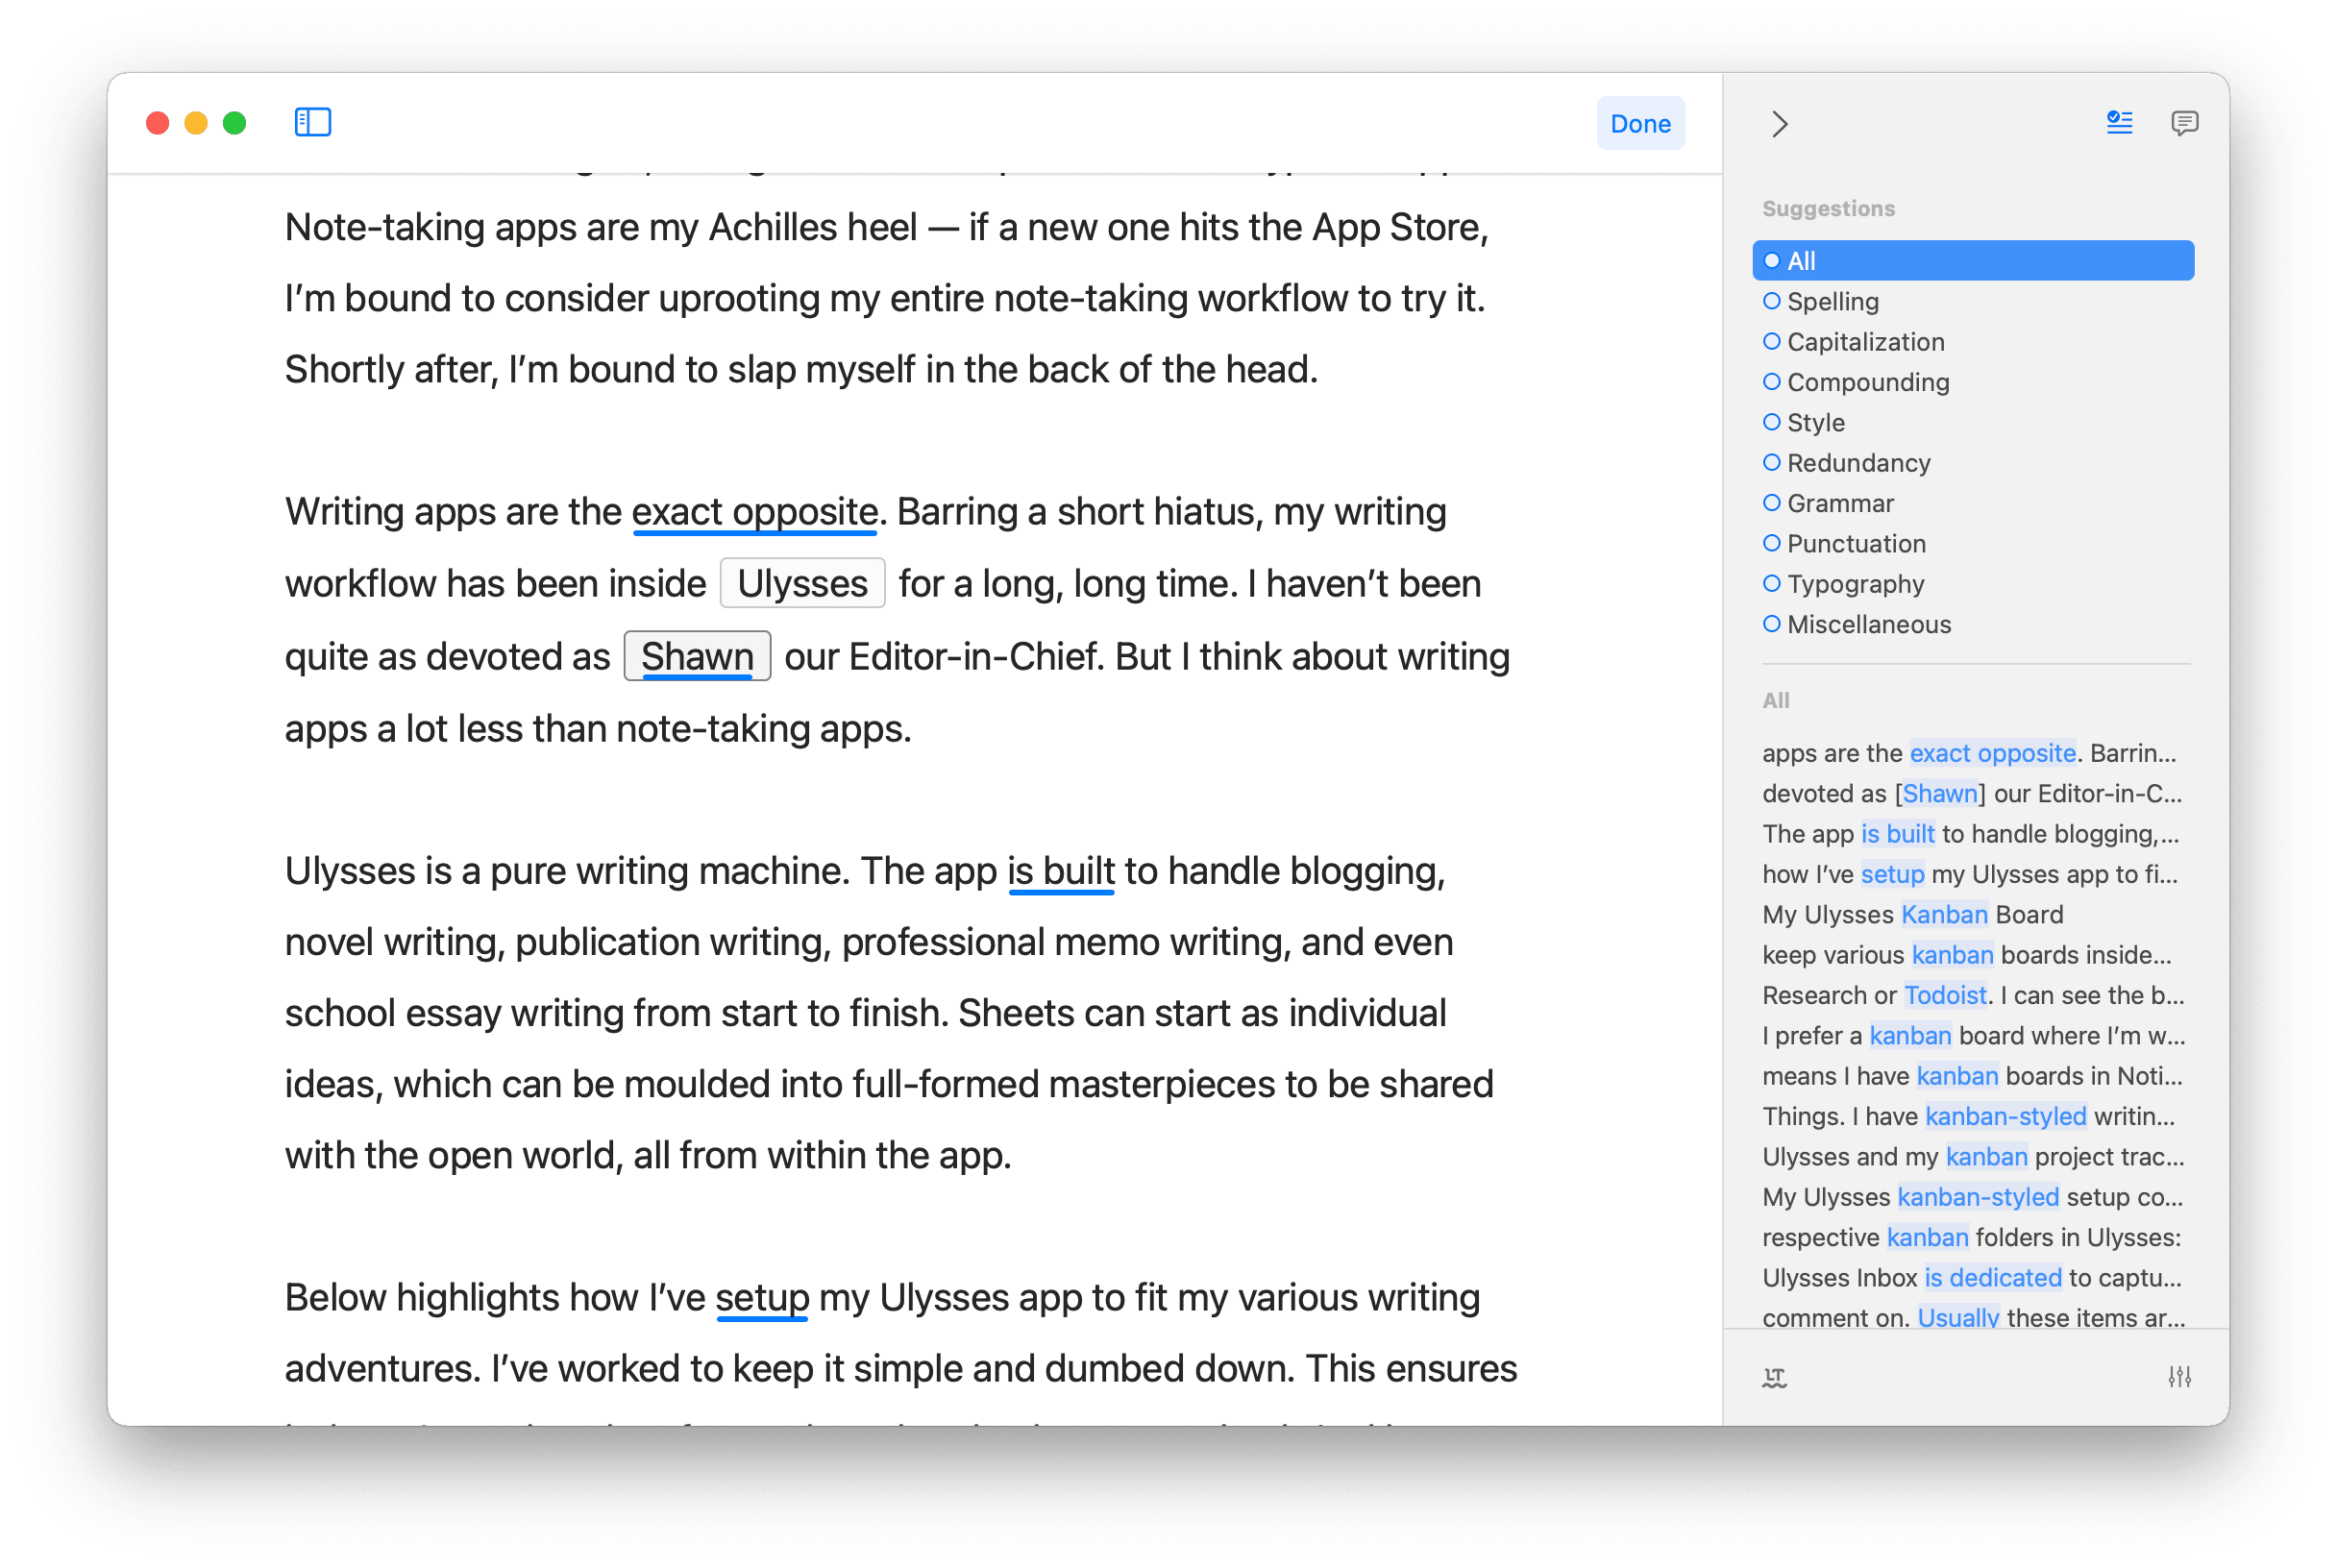This screenshot has height=1568, width=2337.
Task: Select the Spelling suggestions filter
Action: (1974, 301)
